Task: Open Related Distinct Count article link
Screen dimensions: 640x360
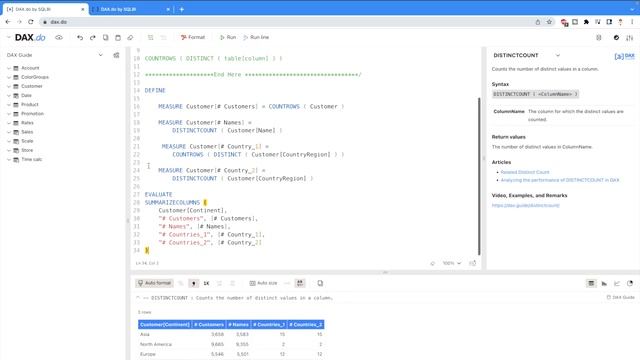Action: click(525, 172)
